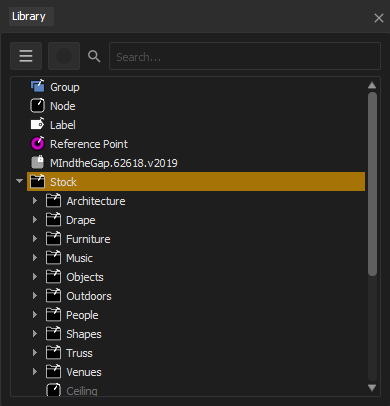Screen dimensions: 390x406
Task: Click the magnifying glass search icon
Action: (94, 56)
